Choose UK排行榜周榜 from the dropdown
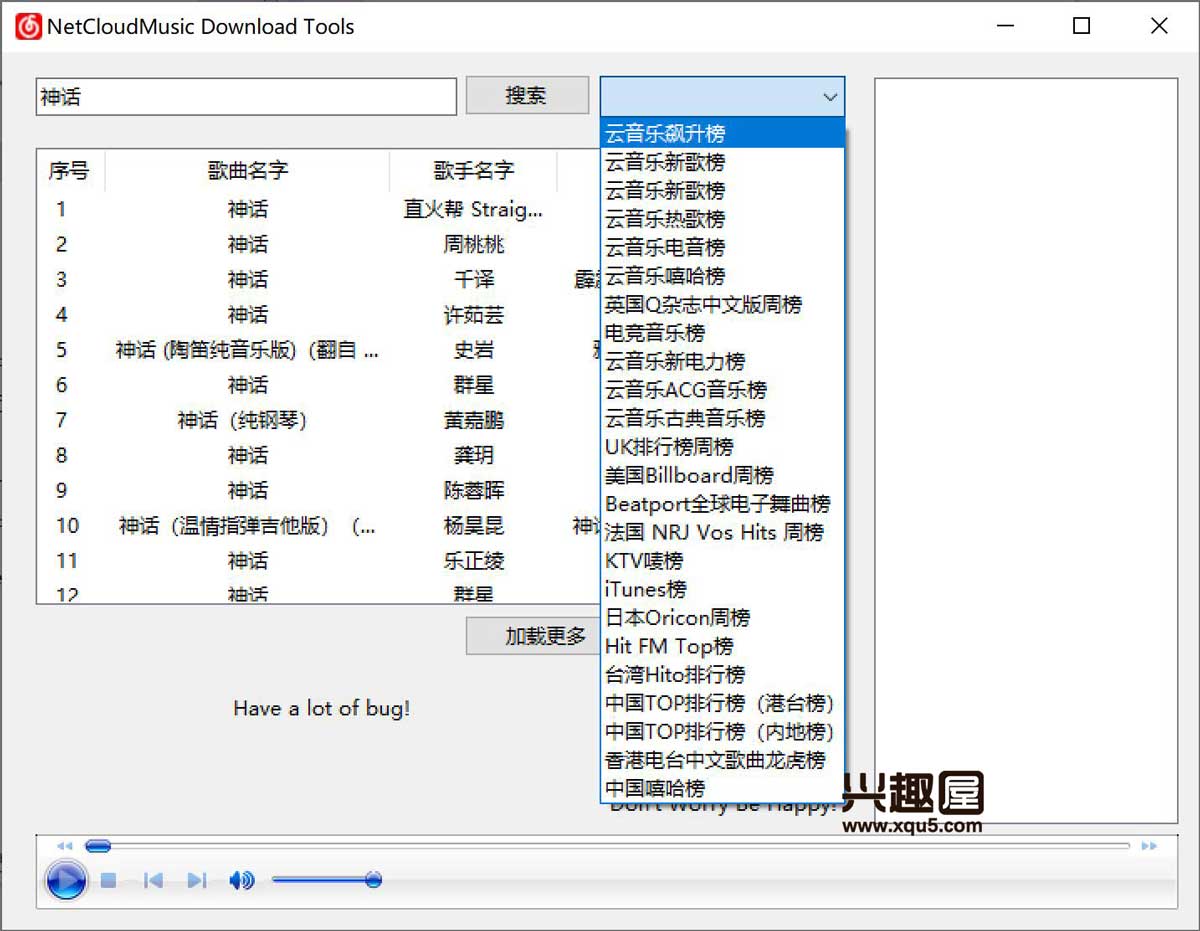 [x=723, y=447]
